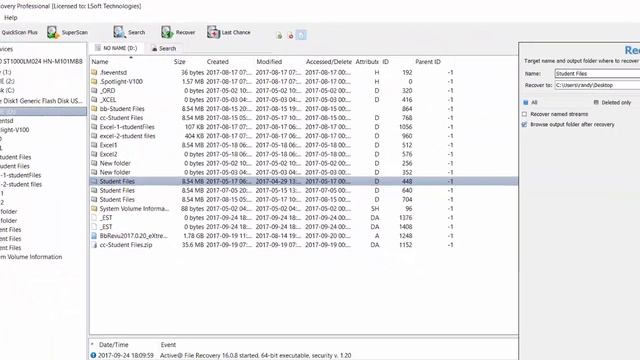Click the zip icon of cc-Student Files.zip
The width and height of the screenshot is (640, 360).
[x=94, y=244]
